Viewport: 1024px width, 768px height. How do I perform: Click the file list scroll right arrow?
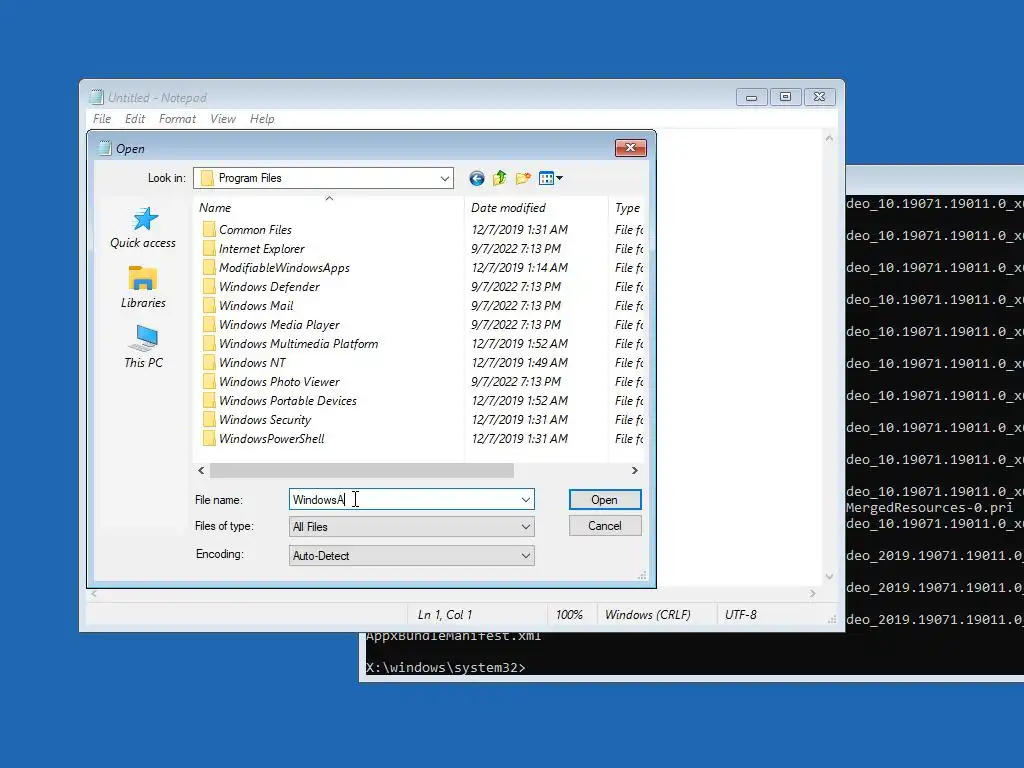pos(635,470)
